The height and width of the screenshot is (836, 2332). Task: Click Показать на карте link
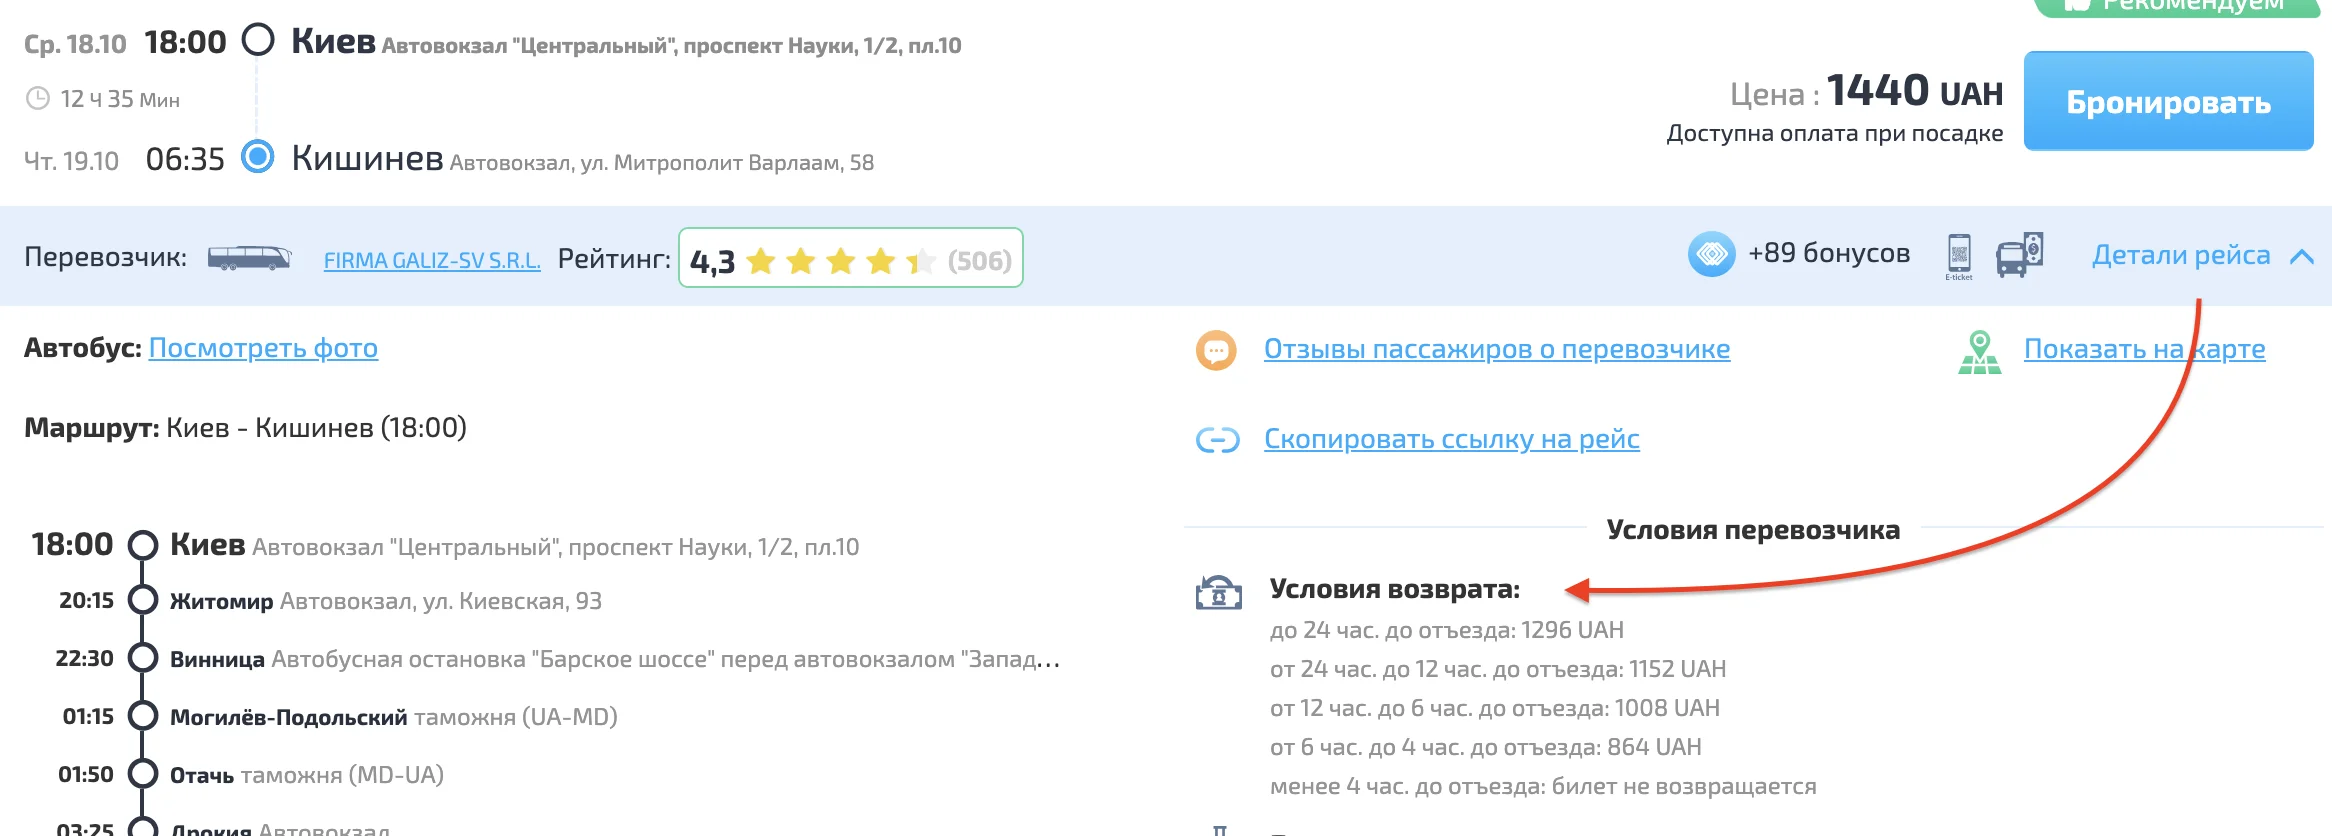pos(2144,349)
